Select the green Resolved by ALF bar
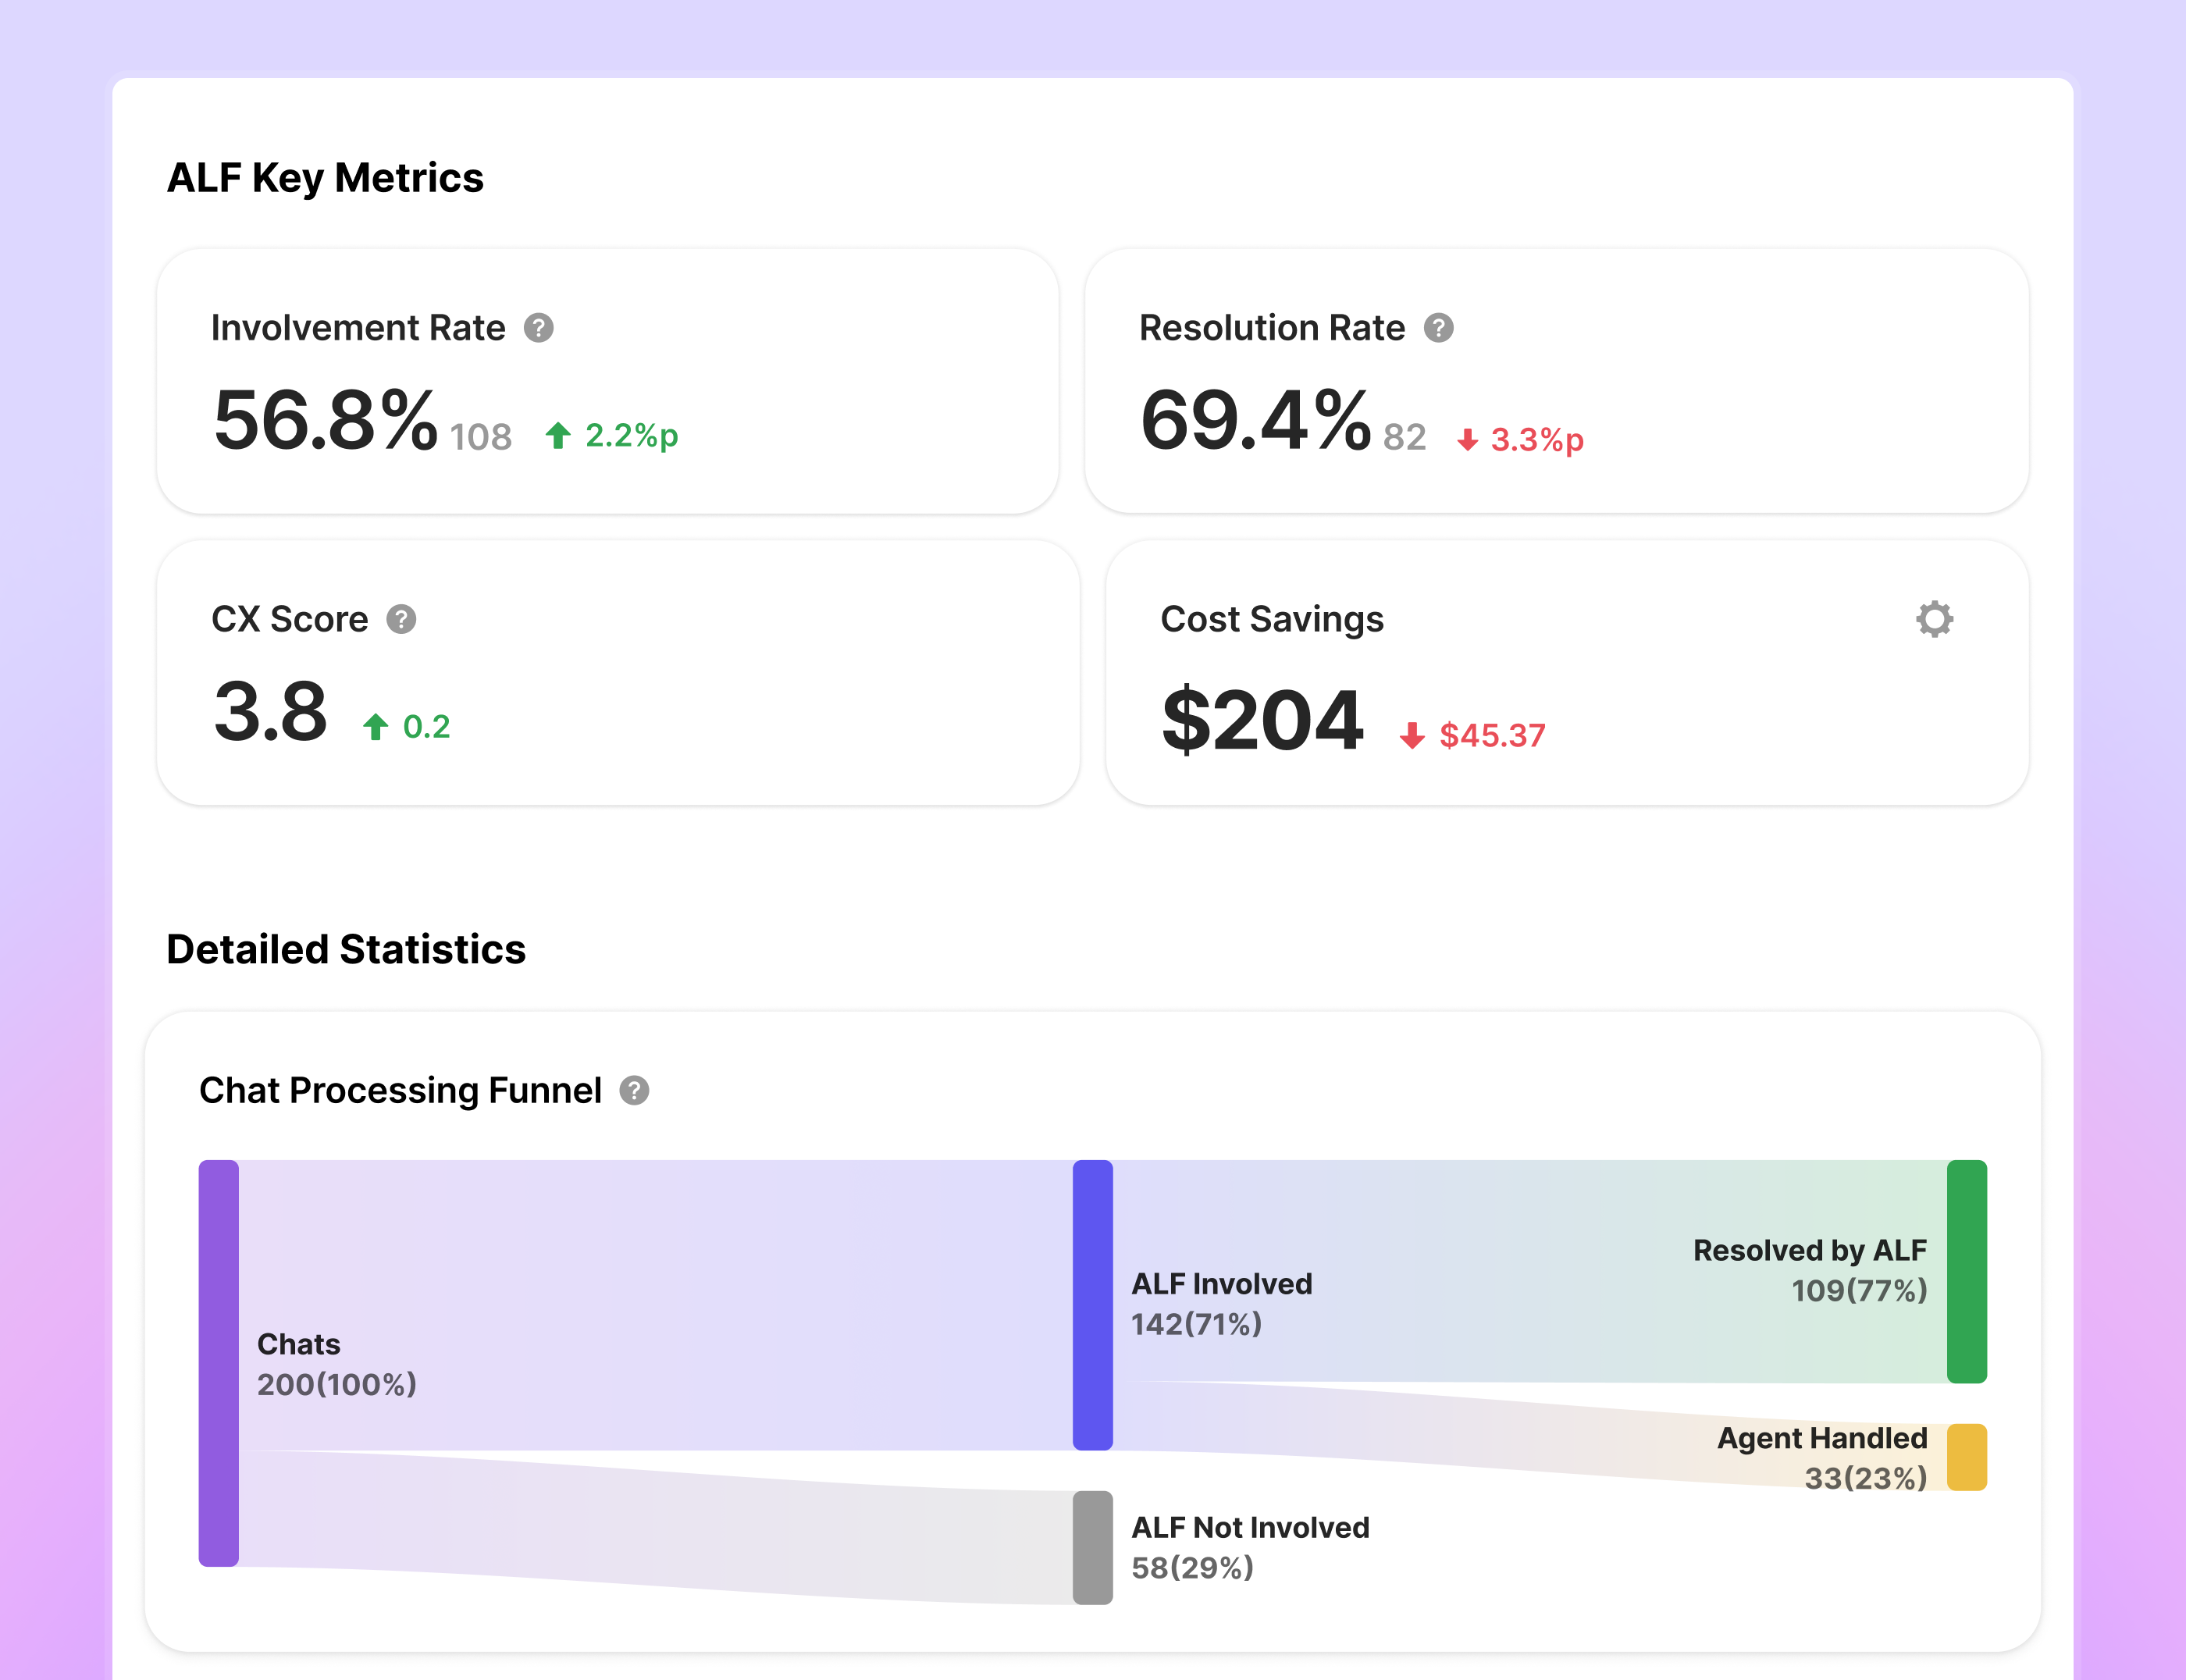Screen dimensions: 2186x1680 point(1966,1271)
